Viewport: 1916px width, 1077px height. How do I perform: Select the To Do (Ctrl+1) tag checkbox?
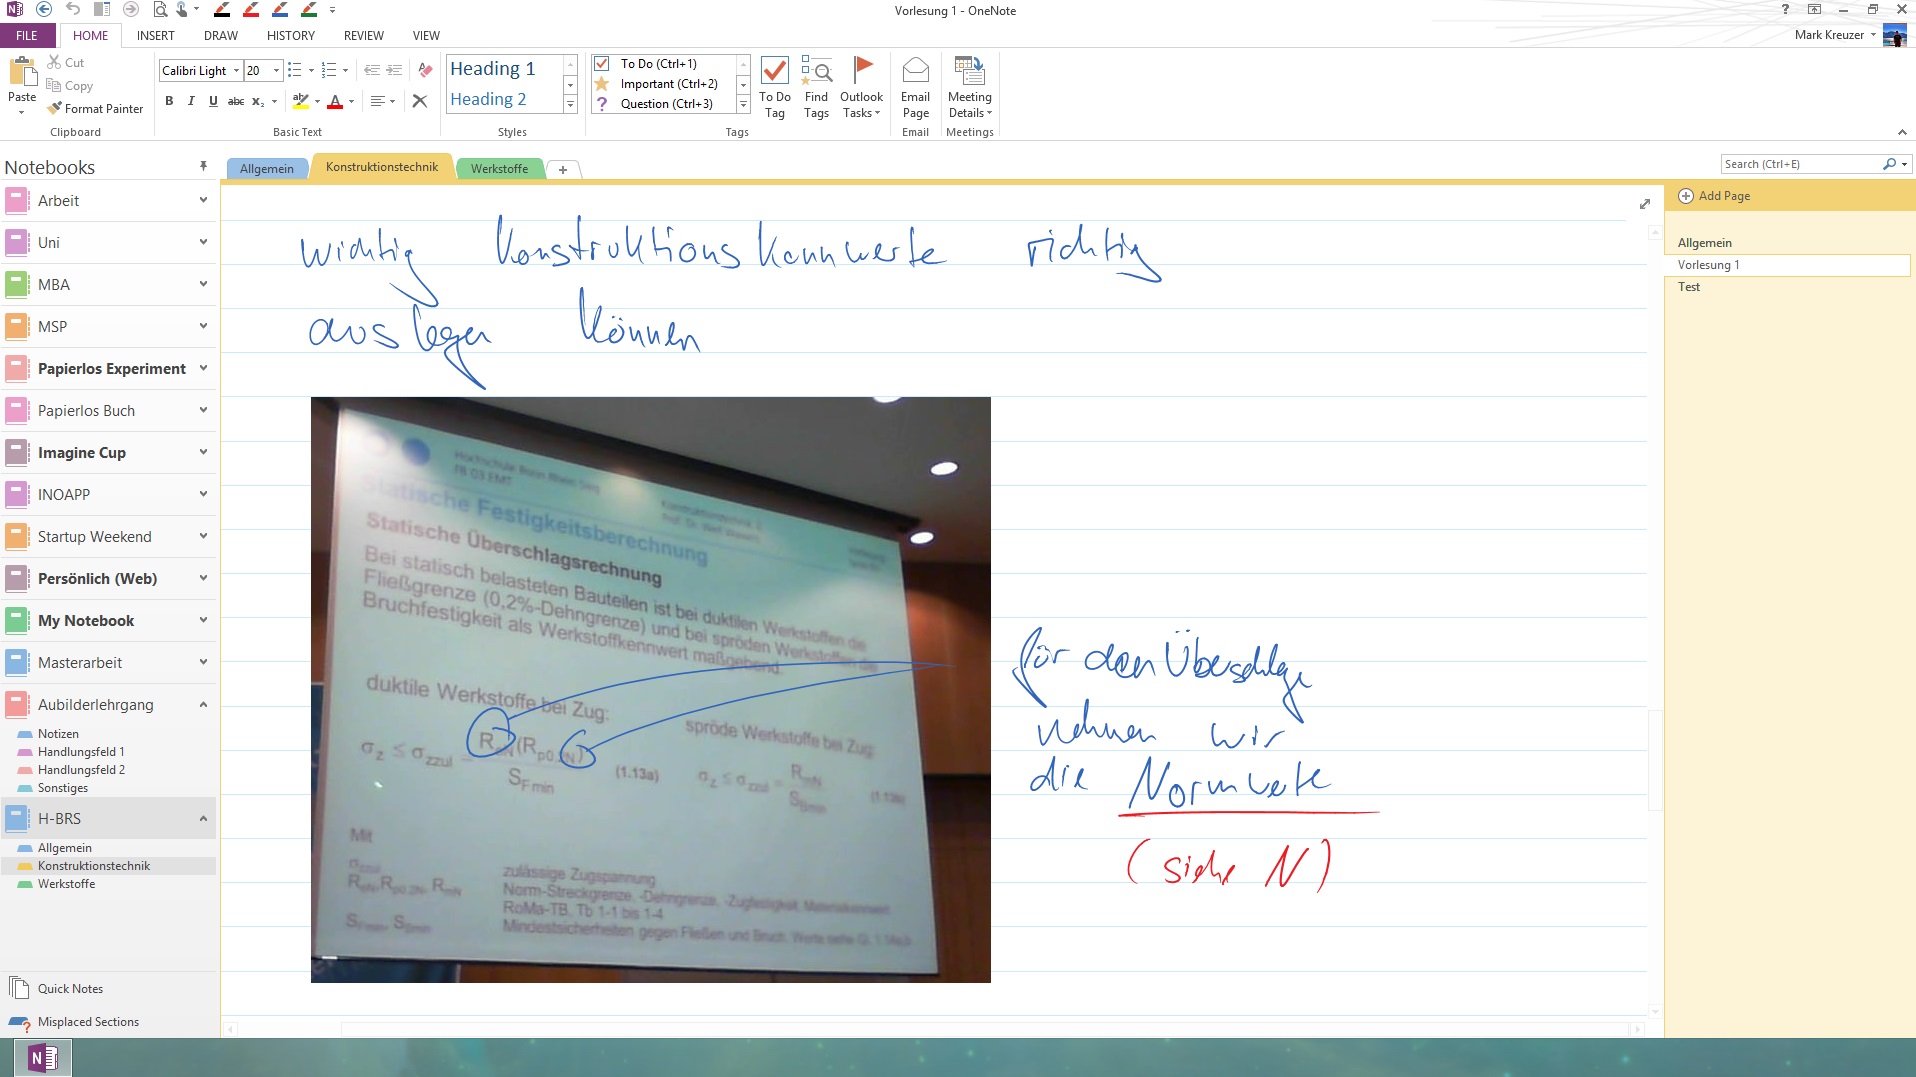pos(602,64)
